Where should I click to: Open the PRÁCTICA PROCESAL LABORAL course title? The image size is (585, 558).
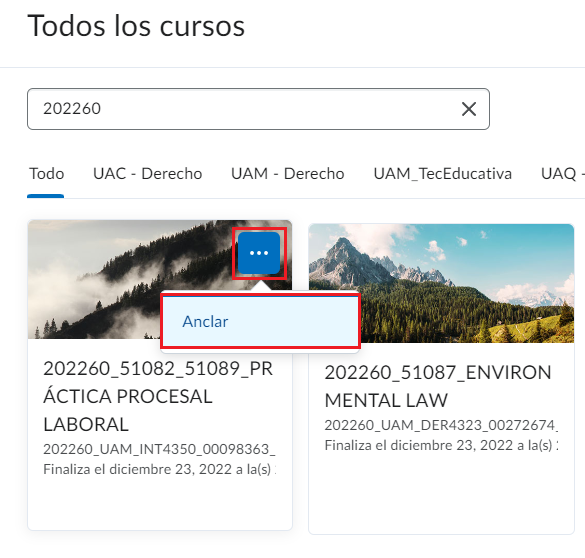click(x=158, y=396)
